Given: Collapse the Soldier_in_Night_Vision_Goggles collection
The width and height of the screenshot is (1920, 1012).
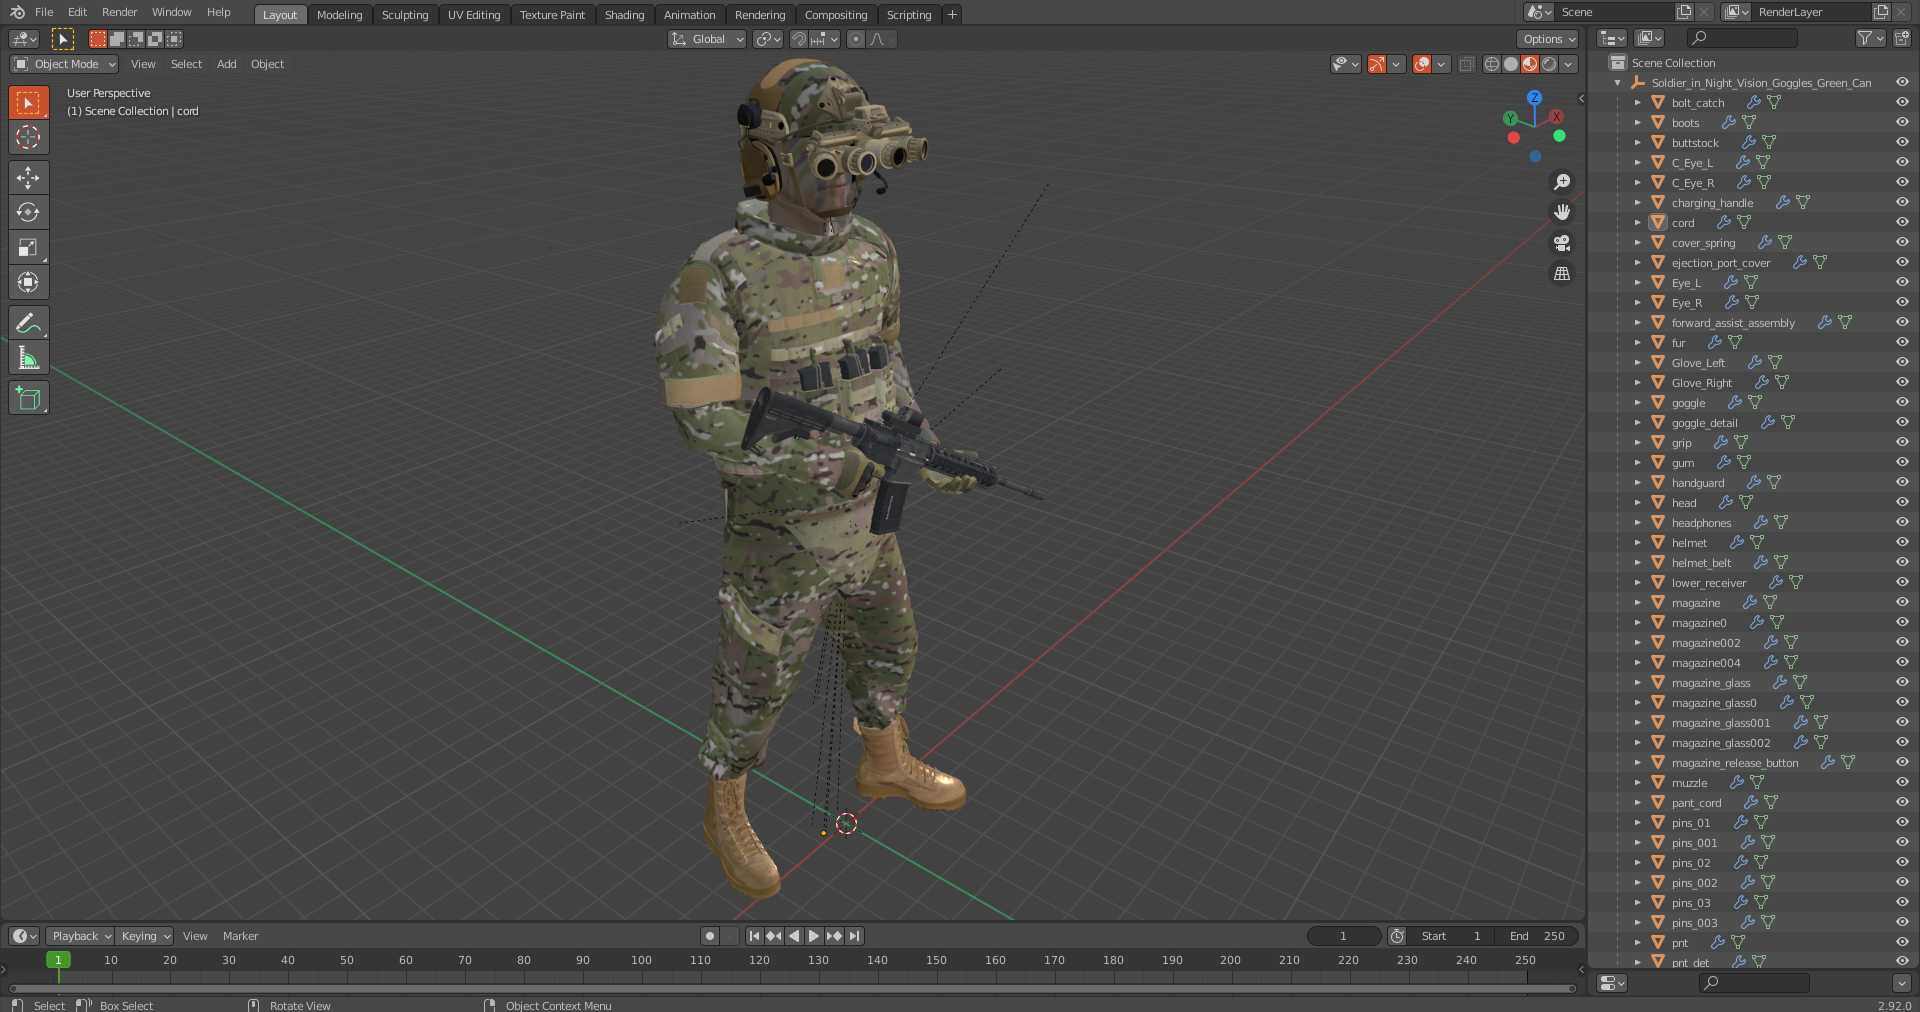Looking at the screenshot, I should point(1618,83).
